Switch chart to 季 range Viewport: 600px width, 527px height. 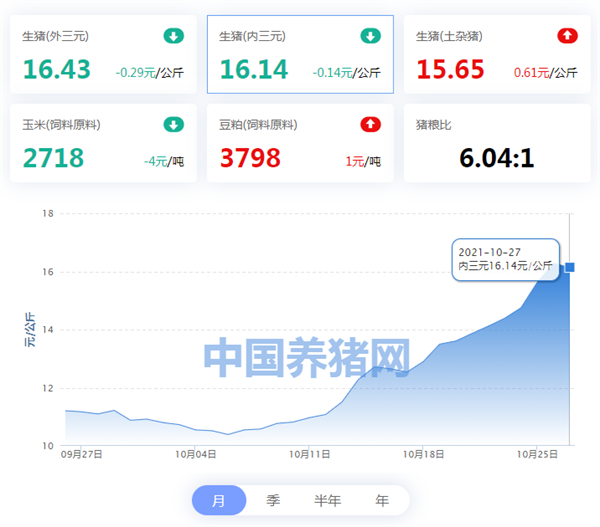tap(273, 500)
